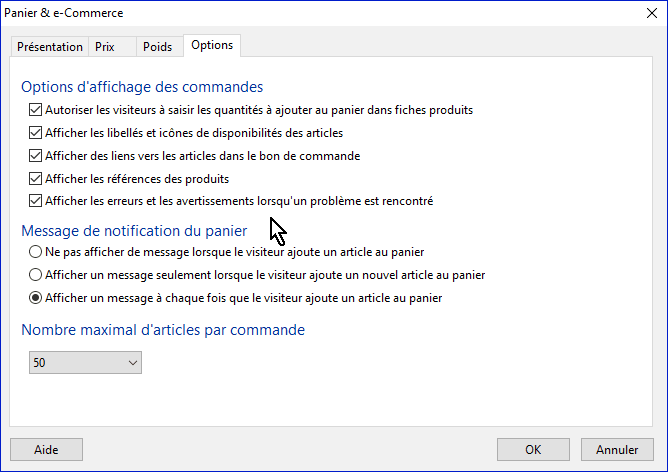Uncheck the visitor quantity entry option
Image resolution: width=668 pixels, height=472 pixels.
(x=36, y=110)
